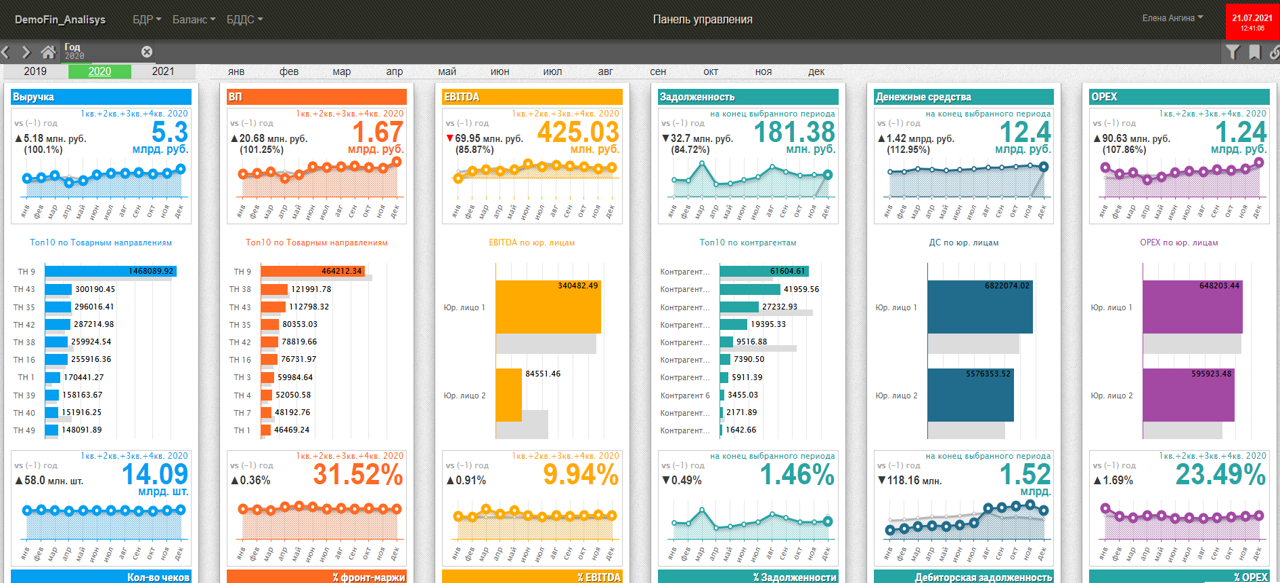Click the back navigation arrow
The height and width of the screenshot is (583, 1280).
tap(6, 52)
